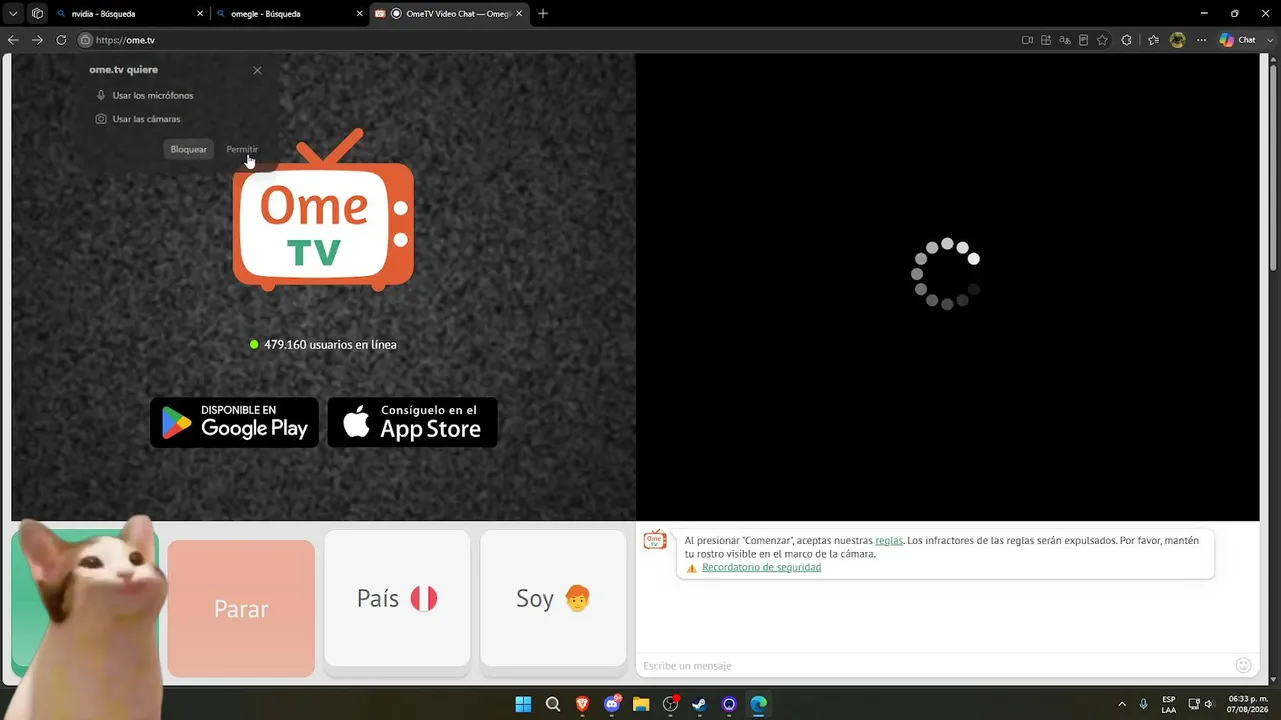Click the camera icon in permission popup
Viewport: 1281px width, 720px height.
[101, 118]
